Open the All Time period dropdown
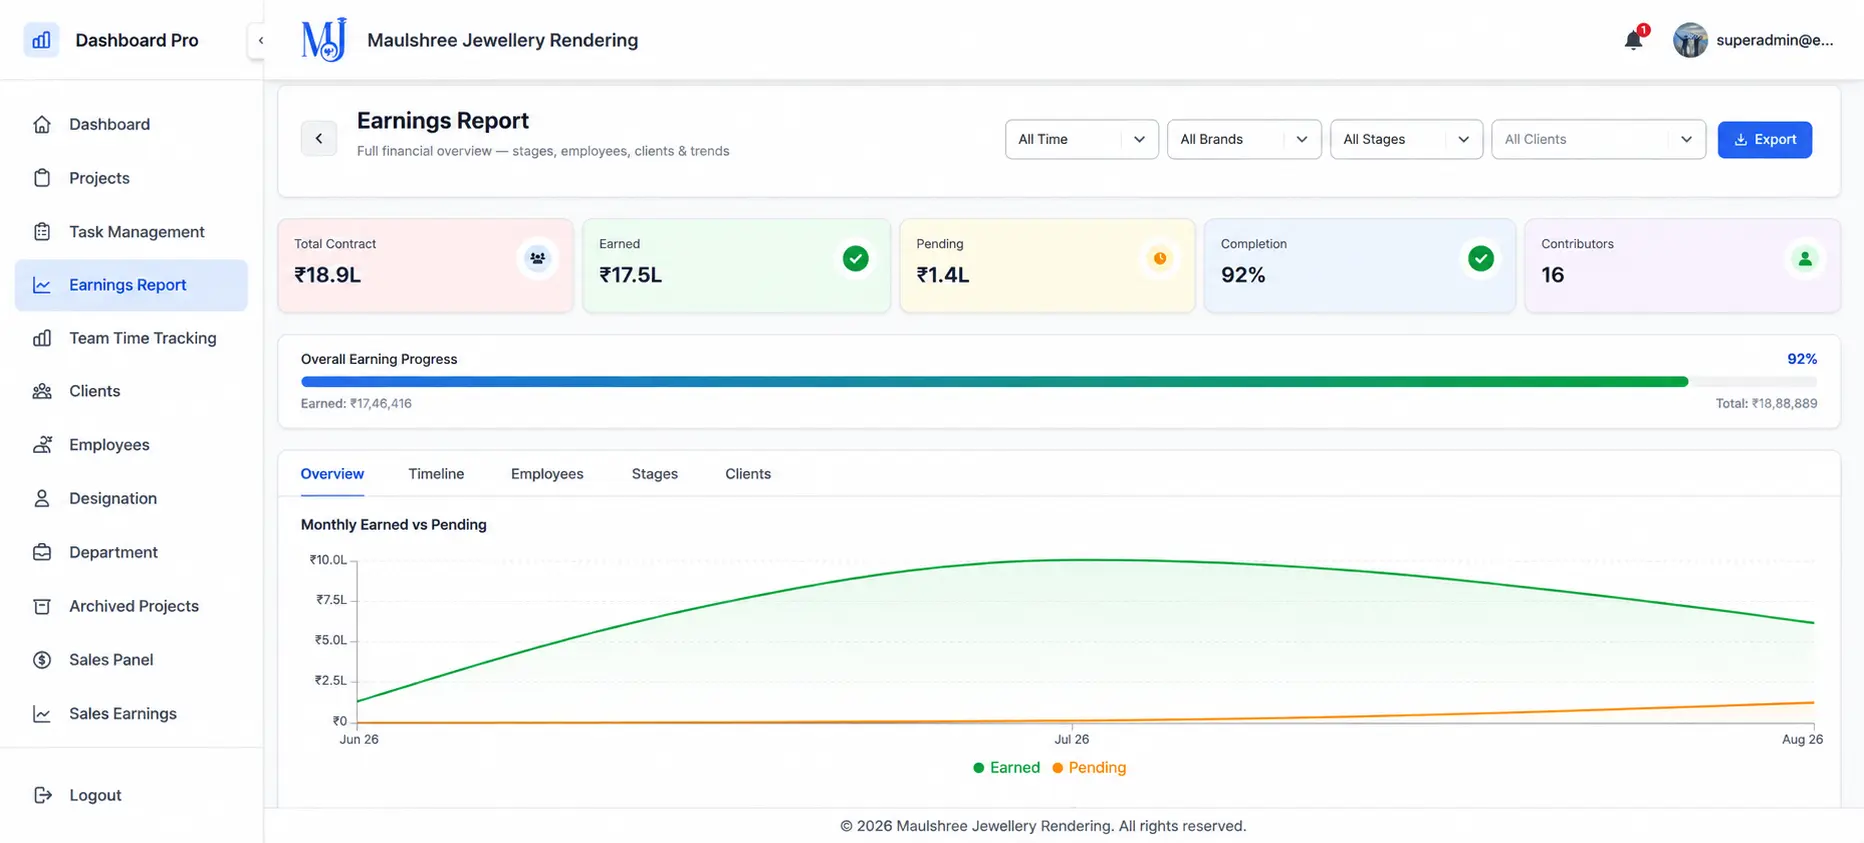This screenshot has width=1864, height=843. click(x=1081, y=139)
